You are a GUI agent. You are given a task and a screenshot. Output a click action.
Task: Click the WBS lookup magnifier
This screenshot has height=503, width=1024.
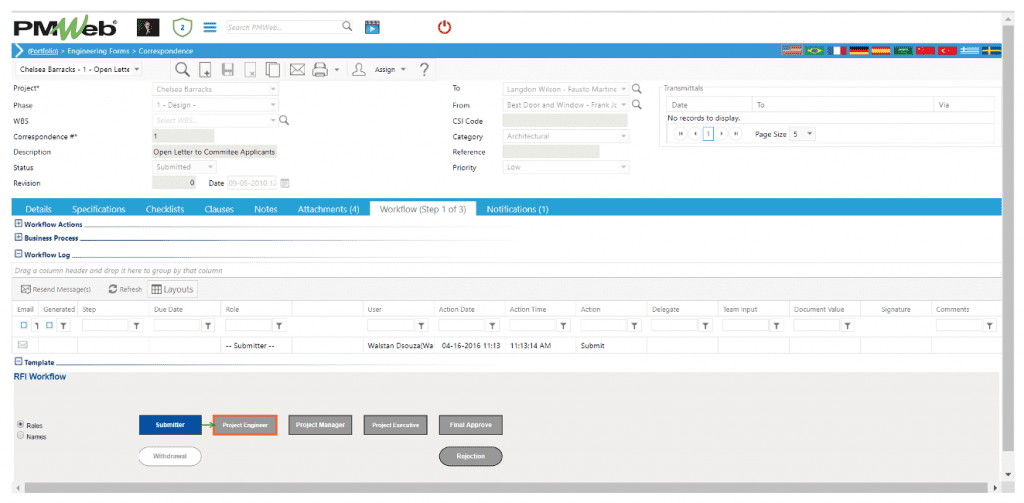pos(283,120)
